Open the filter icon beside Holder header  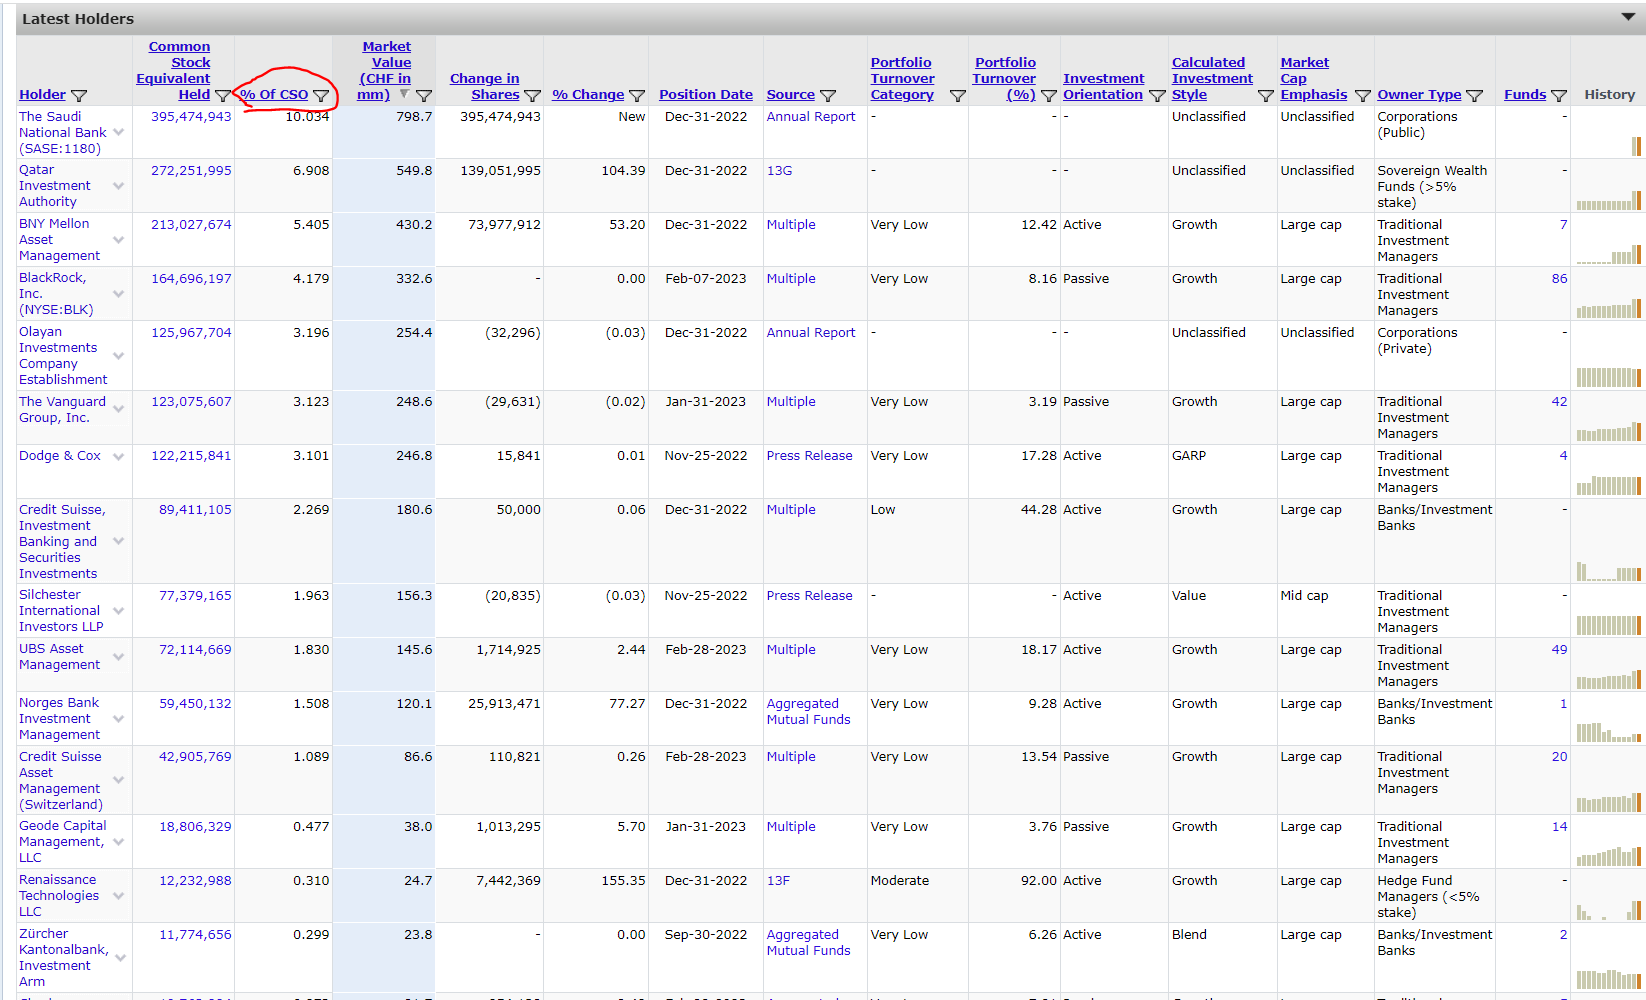(79, 96)
